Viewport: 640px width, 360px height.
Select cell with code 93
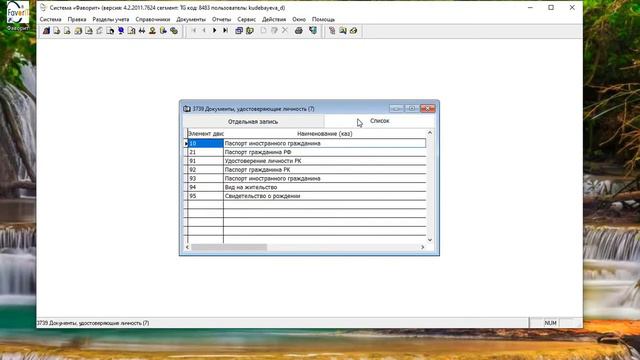click(206, 178)
